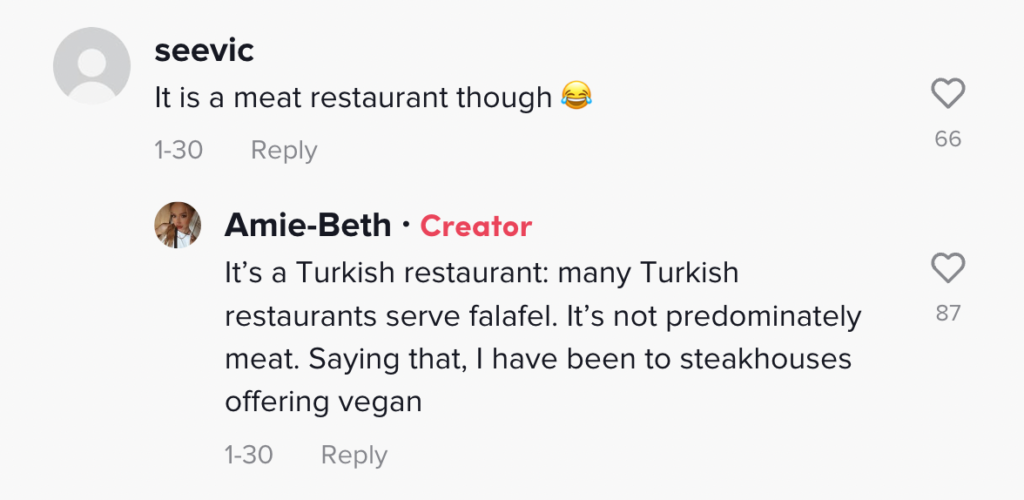Like seevic's comment with the heart icon
The width and height of the screenshot is (1024, 500).
(x=947, y=95)
